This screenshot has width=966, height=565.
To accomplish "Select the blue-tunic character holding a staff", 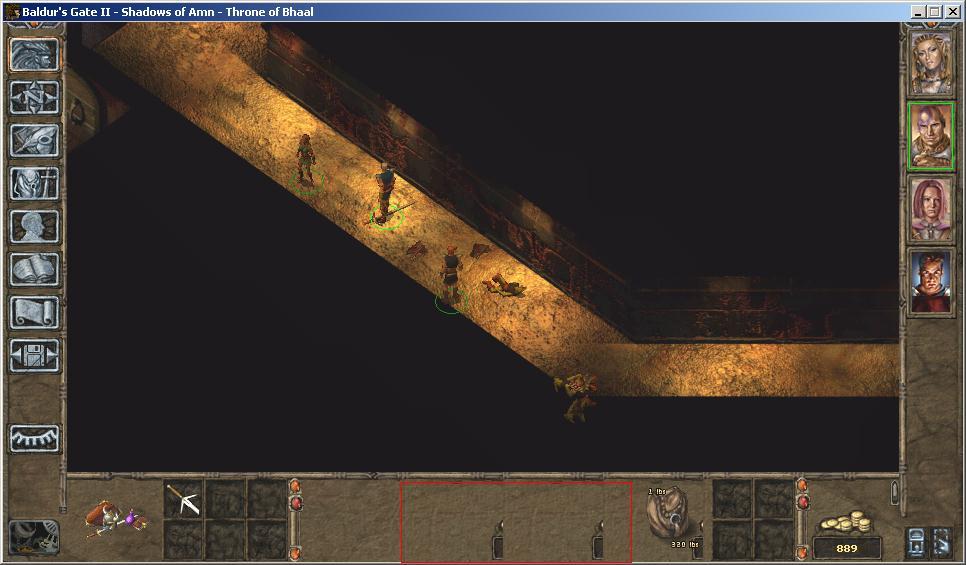I will pyautogui.click(x=385, y=192).
